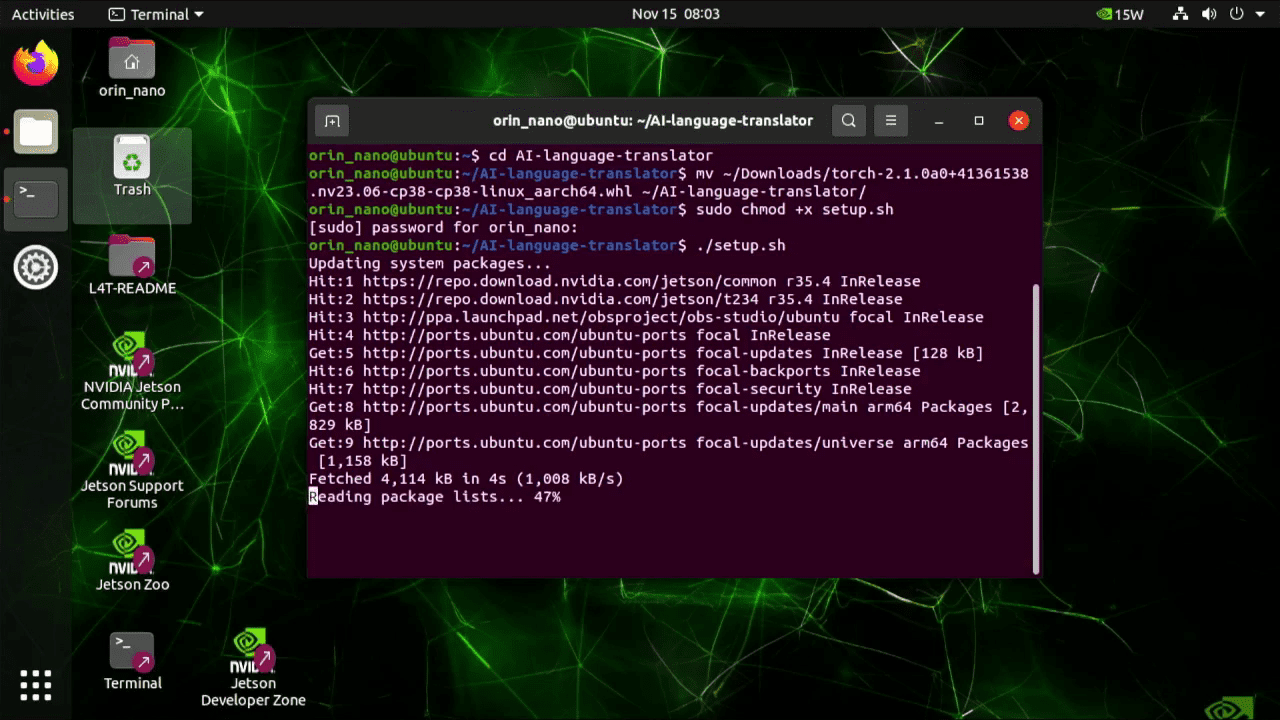Image resolution: width=1280 pixels, height=720 pixels.
Task: Click the wired network icon in top bar
Action: tap(1179, 14)
